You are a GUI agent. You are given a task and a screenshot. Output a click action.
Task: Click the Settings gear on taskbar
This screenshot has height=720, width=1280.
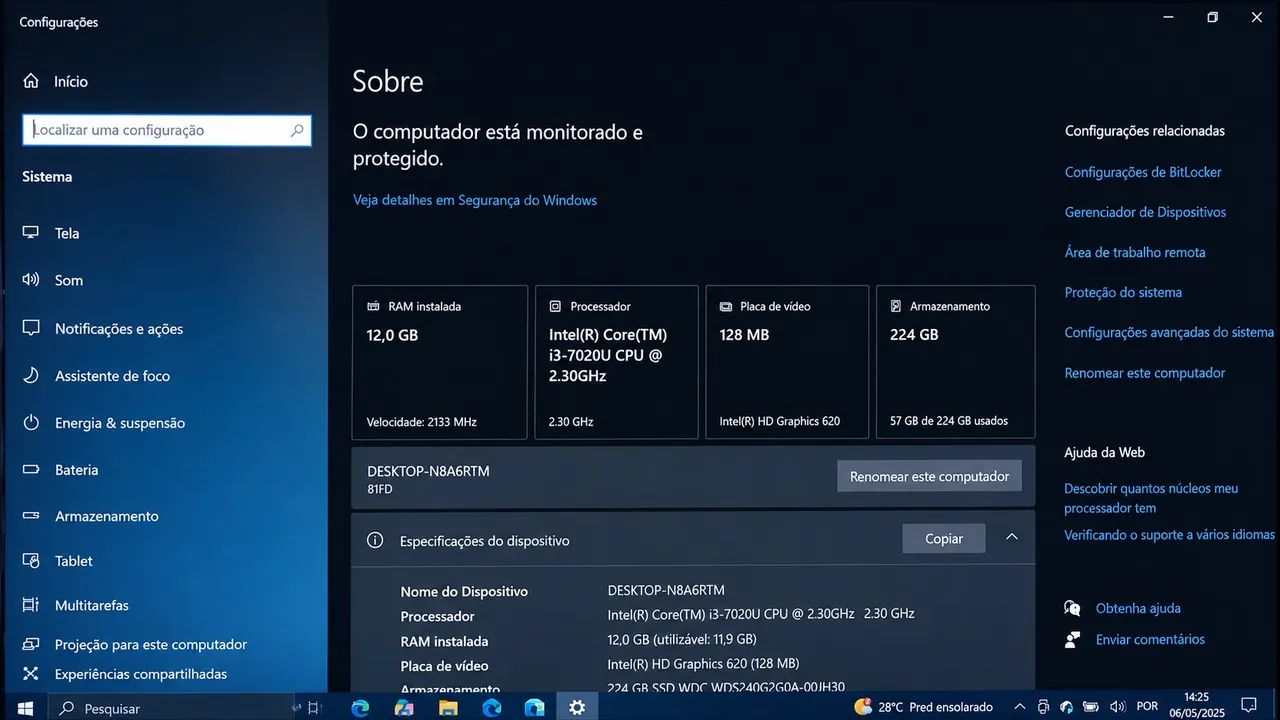pos(577,707)
